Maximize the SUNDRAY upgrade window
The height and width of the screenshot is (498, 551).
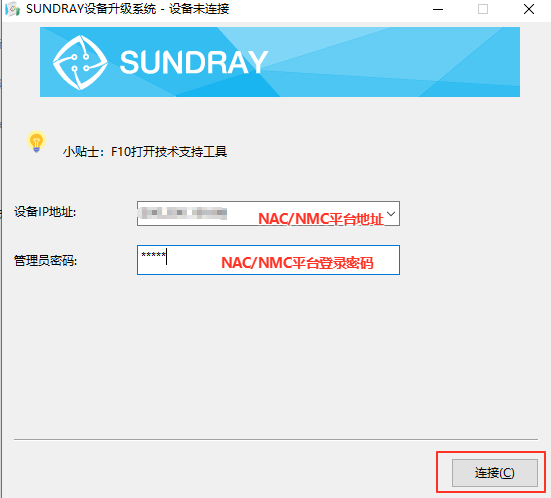483,9
